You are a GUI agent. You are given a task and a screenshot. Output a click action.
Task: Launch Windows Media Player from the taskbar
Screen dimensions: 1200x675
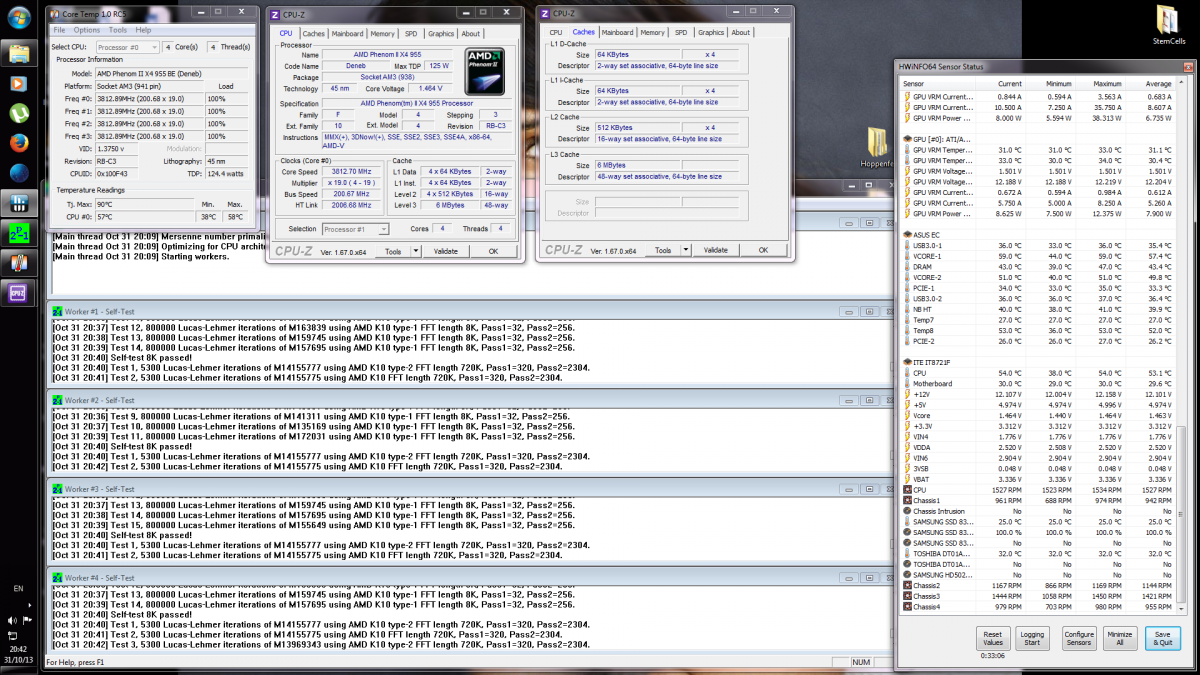click(18, 83)
